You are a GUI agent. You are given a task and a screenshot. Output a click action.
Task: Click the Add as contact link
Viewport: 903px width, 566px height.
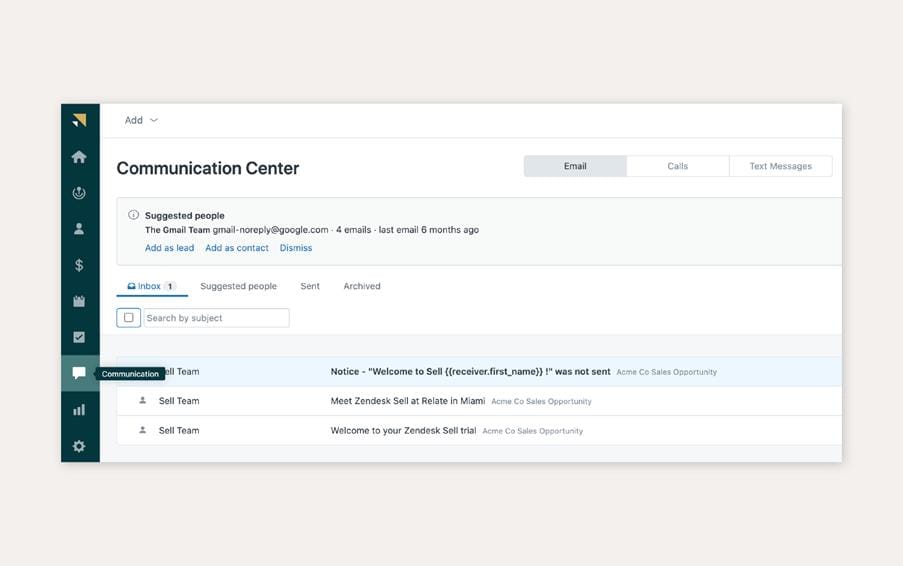point(237,248)
